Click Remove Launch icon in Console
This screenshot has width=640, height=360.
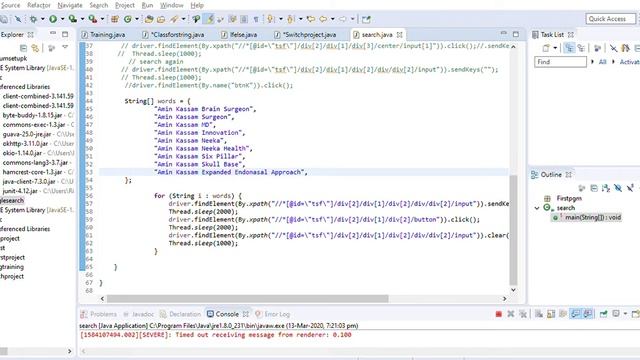(x=511, y=314)
